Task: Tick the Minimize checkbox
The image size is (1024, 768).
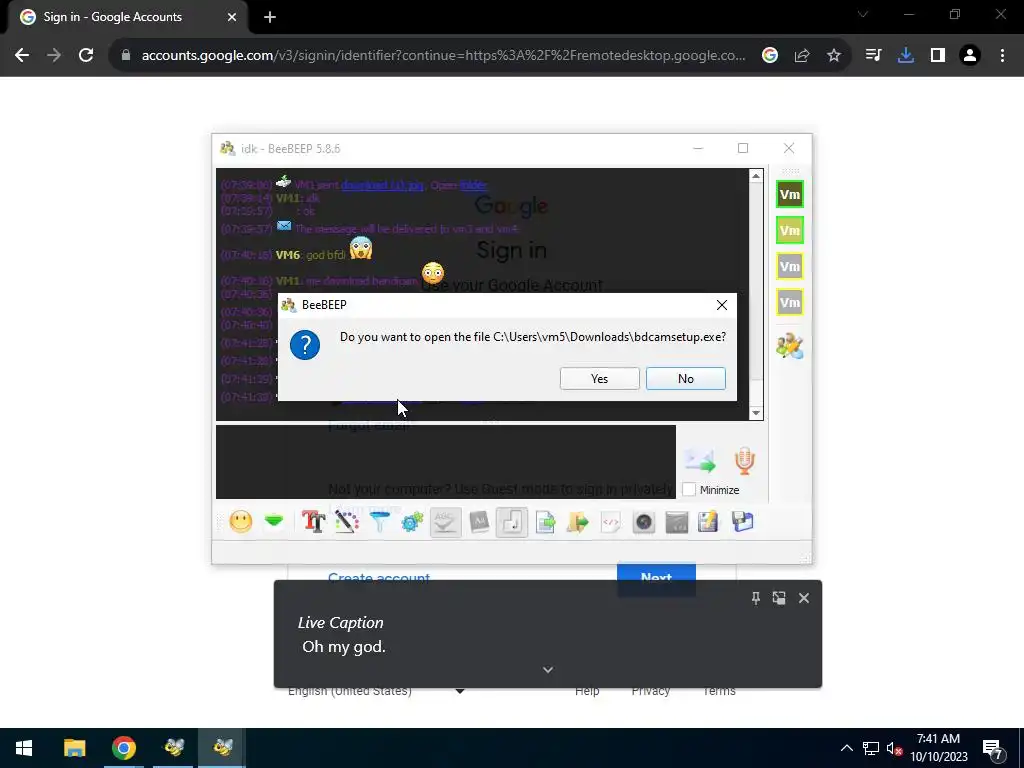Action: click(689, 490)
